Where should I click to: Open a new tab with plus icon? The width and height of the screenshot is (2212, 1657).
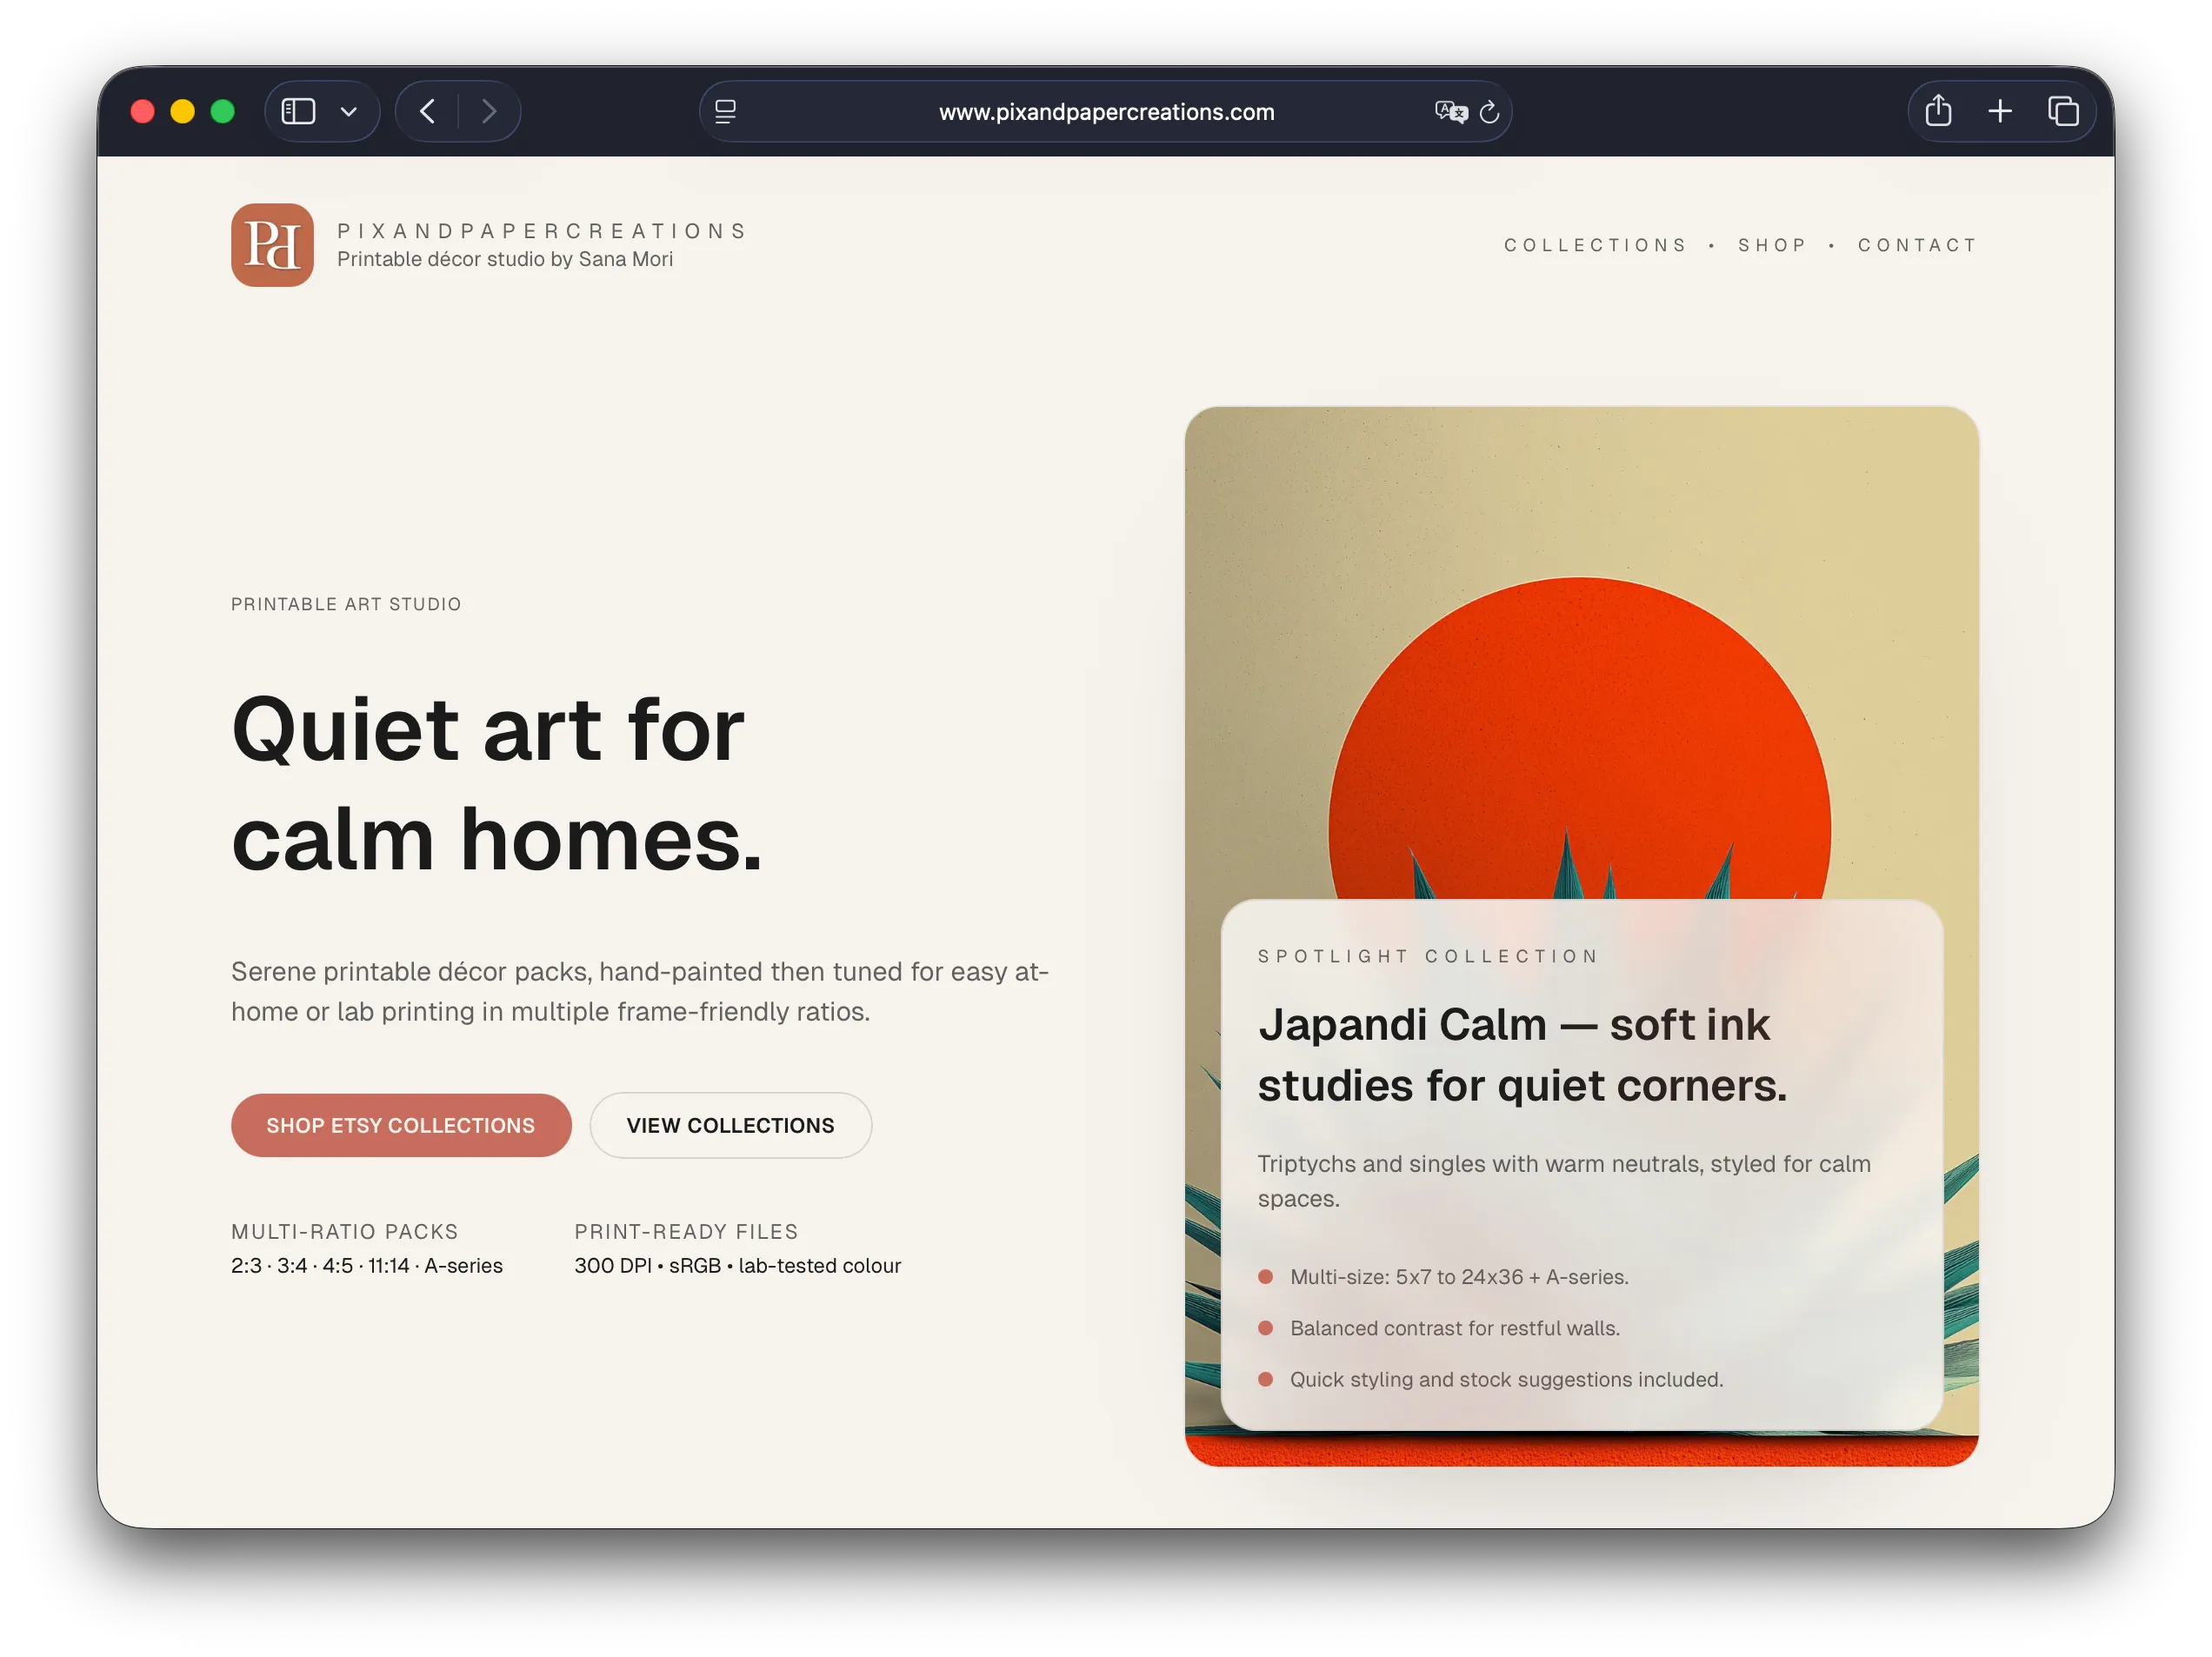pyautogui.click(x=2000, y=111)
